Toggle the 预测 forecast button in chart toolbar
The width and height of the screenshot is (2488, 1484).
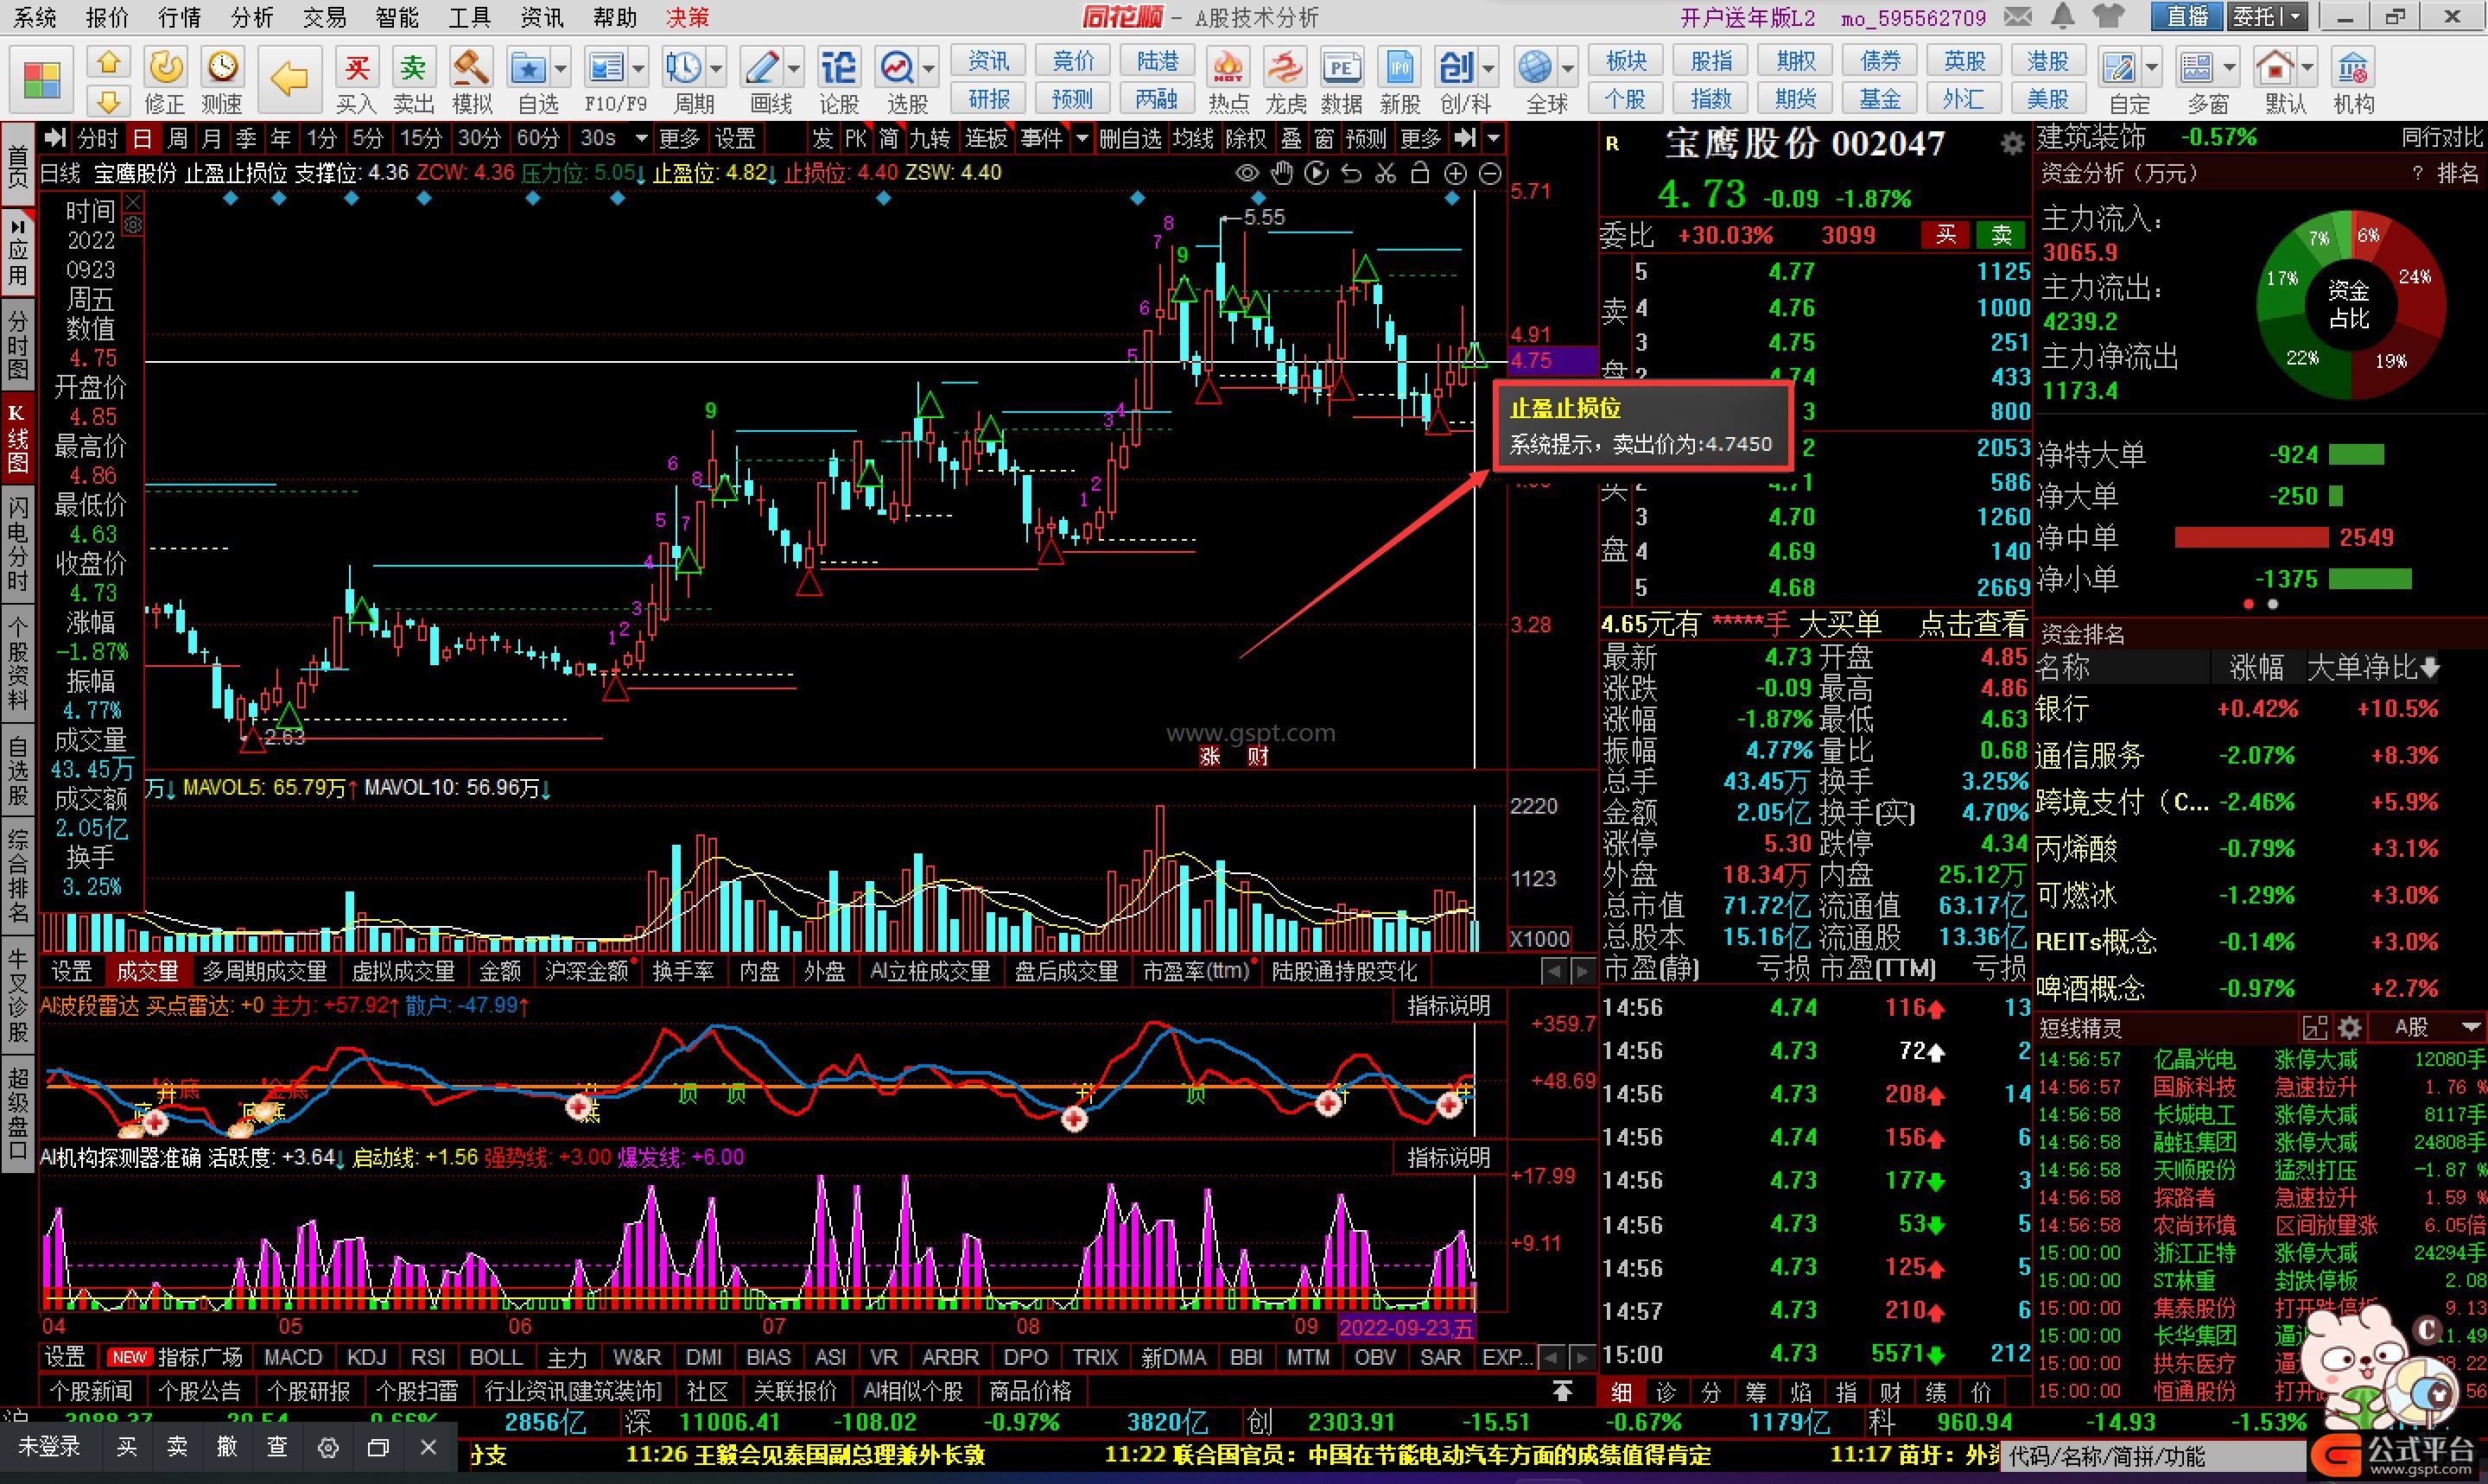click(x=1365, y=138)
